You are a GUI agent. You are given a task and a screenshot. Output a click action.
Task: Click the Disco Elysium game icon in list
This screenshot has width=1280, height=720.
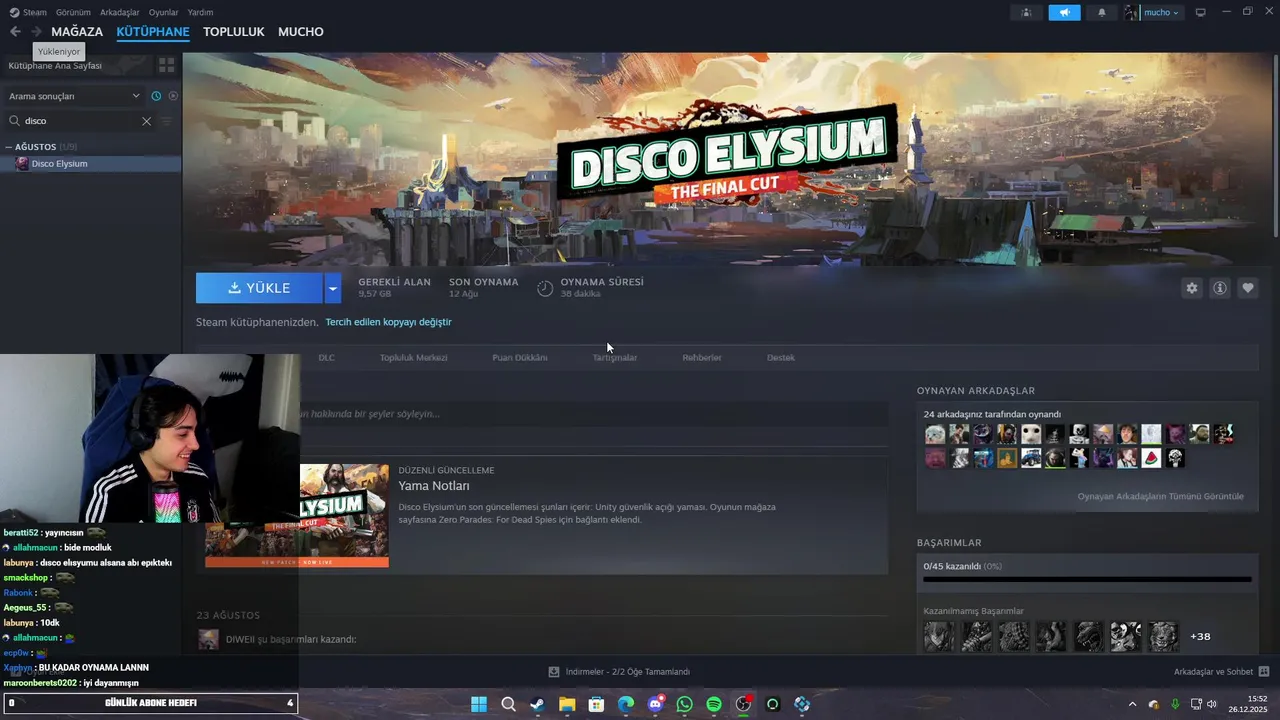point(22,164)
